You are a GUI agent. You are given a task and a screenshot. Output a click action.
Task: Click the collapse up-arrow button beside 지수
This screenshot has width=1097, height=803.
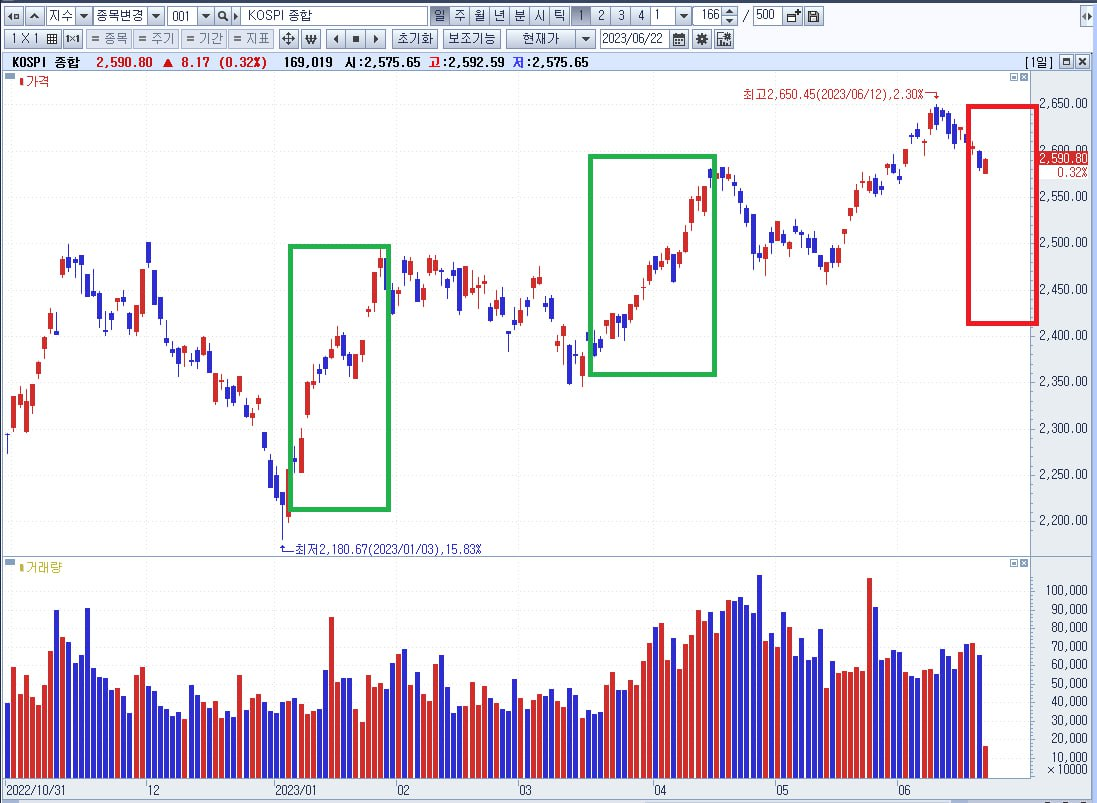pyautogui.click(x=34, y=15)
